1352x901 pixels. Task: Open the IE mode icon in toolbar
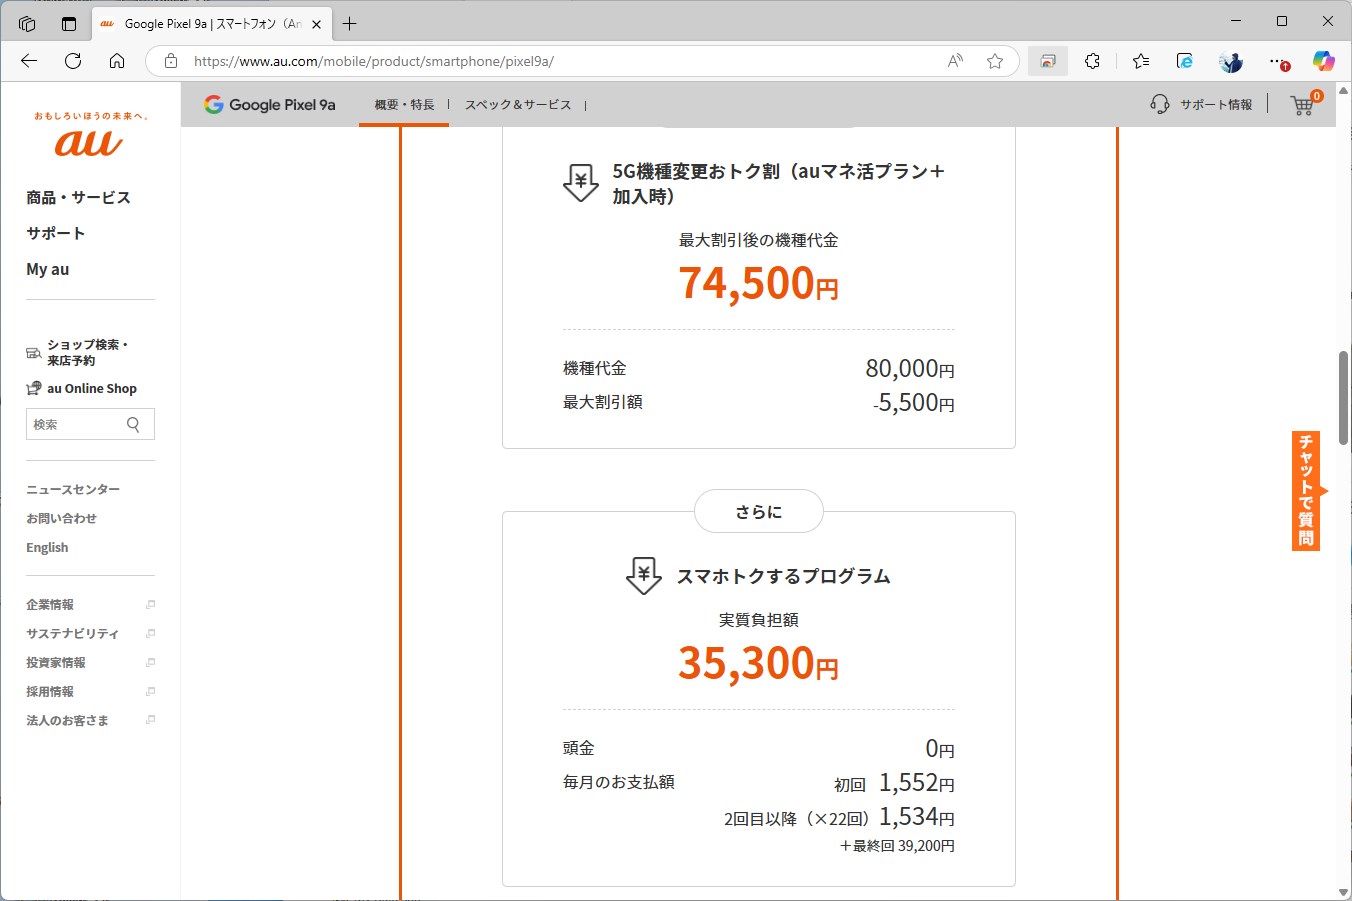point(1185,61)
